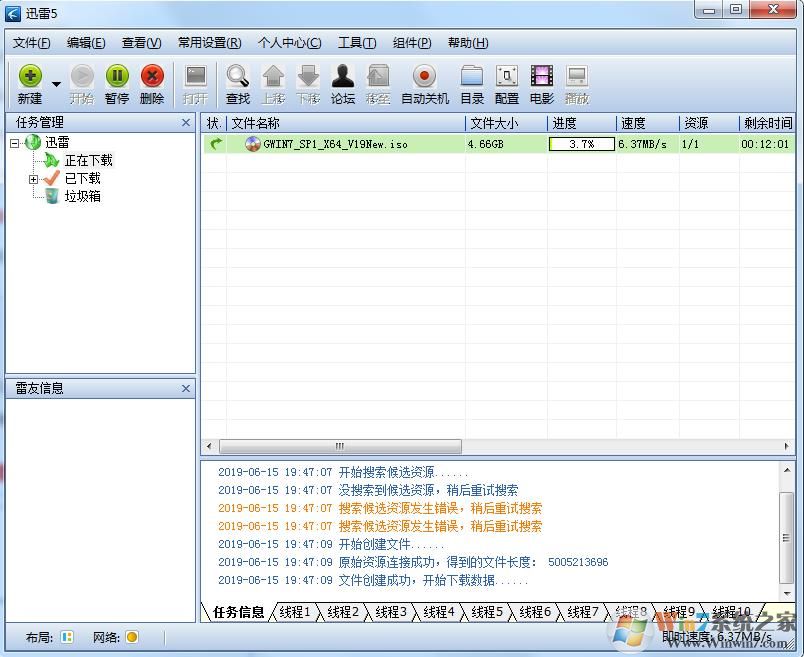The image size is (804, 657).
Task: Close the 雷友信息 panel
Action: click(186, 389)
